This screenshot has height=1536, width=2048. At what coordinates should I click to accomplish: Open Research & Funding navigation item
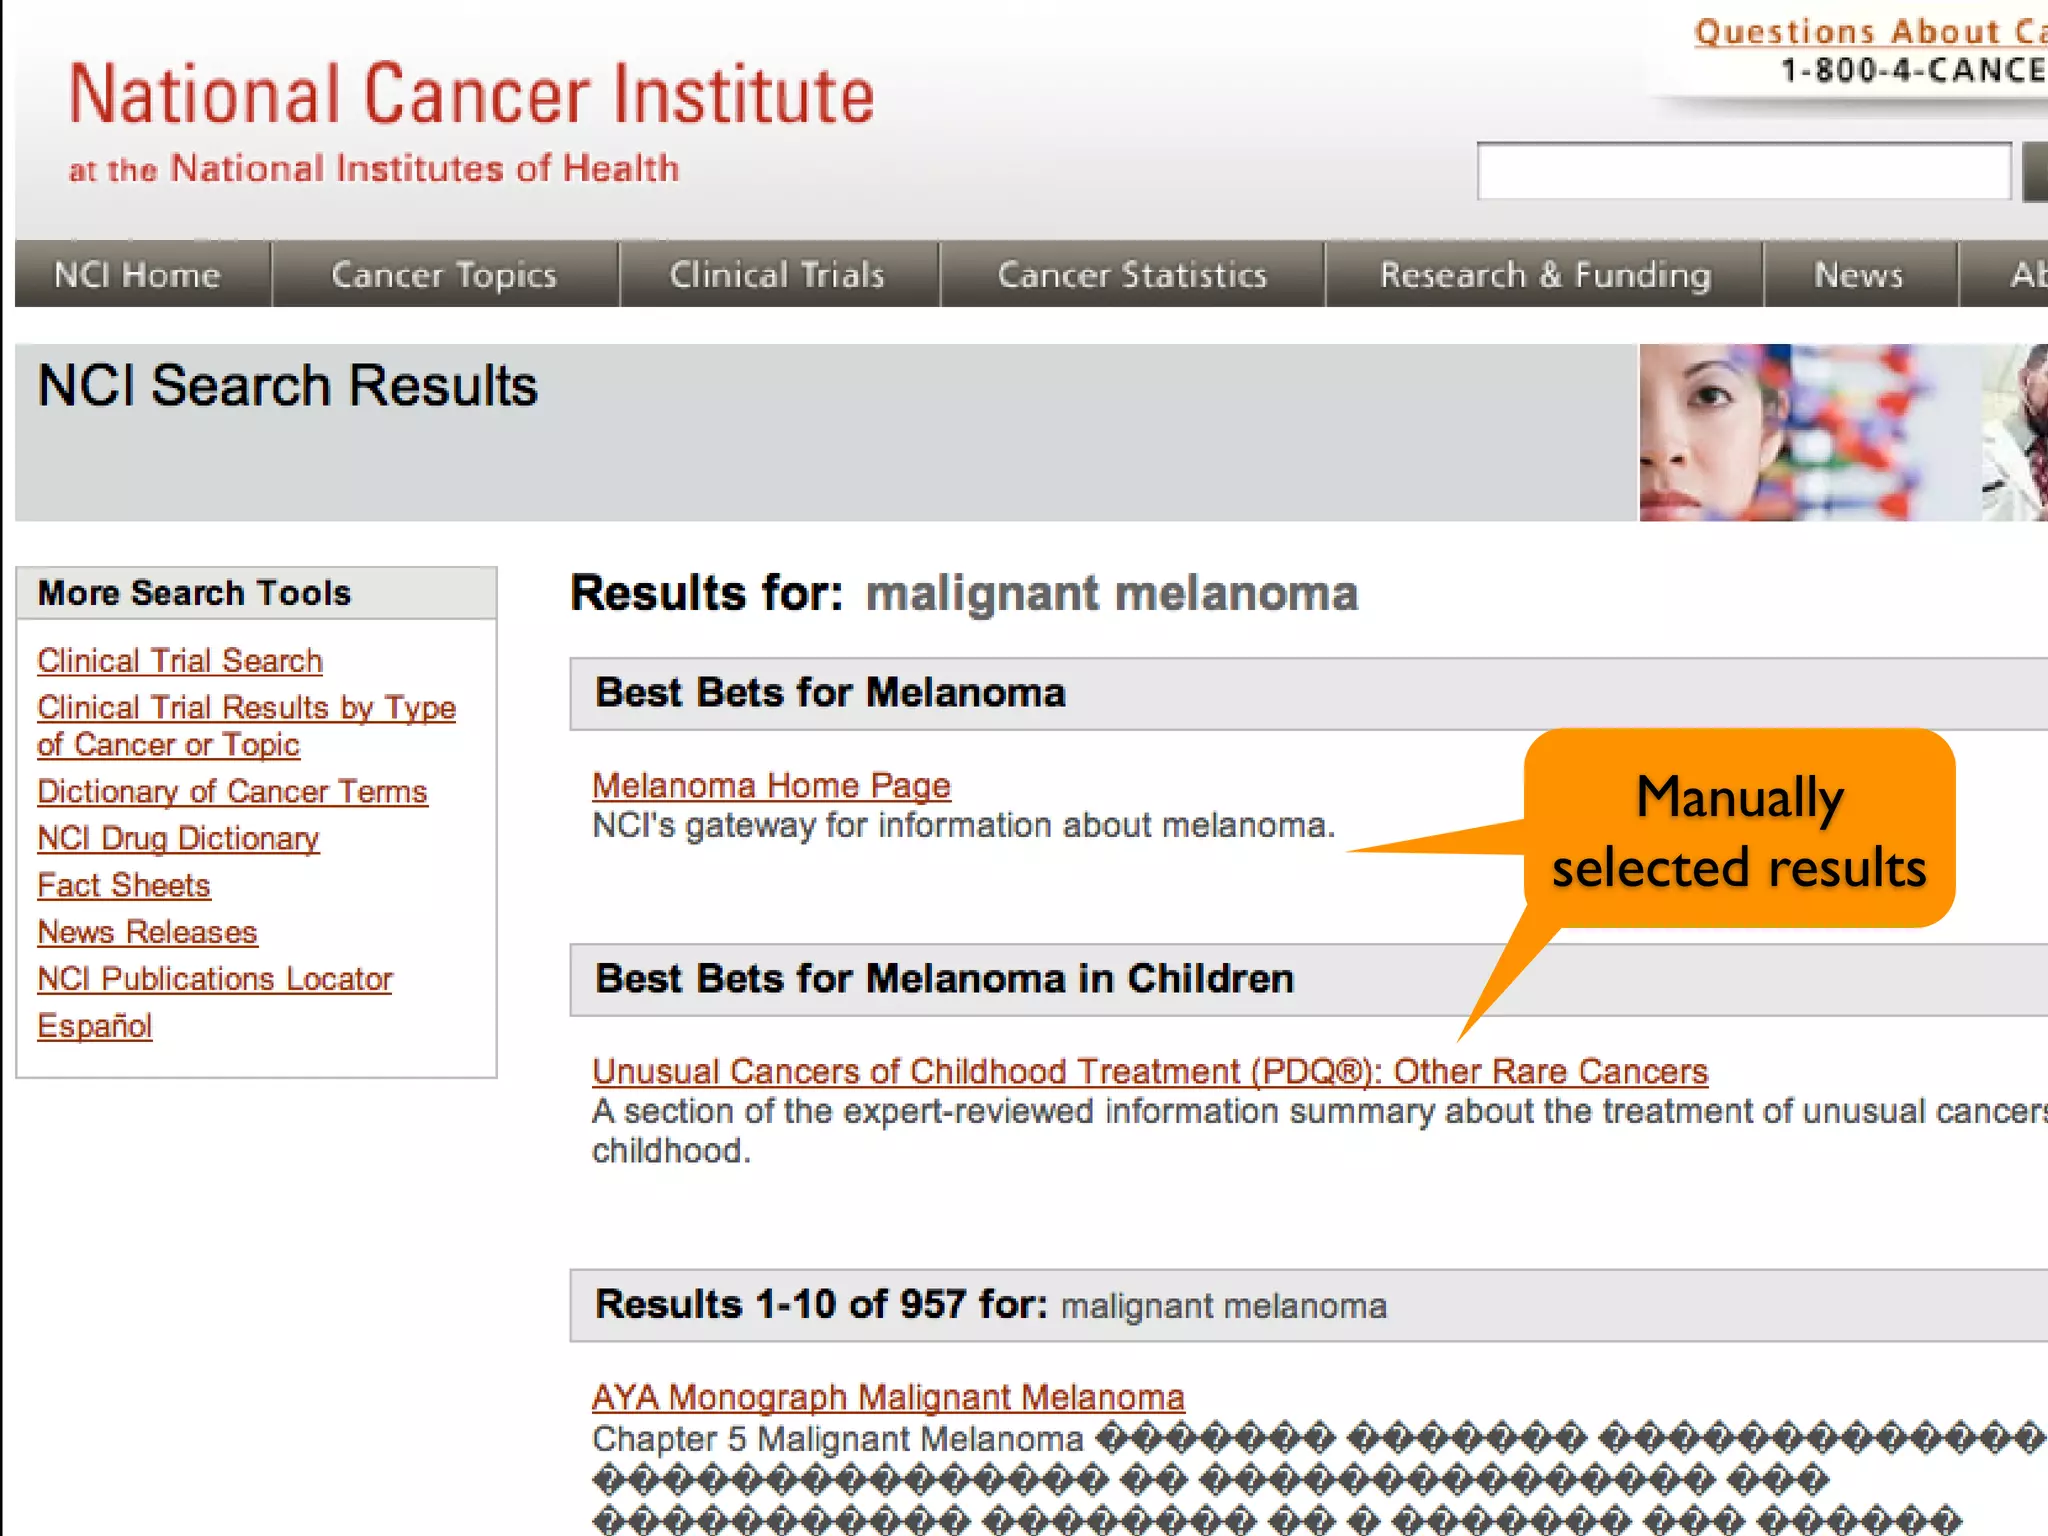[1545, 274]
